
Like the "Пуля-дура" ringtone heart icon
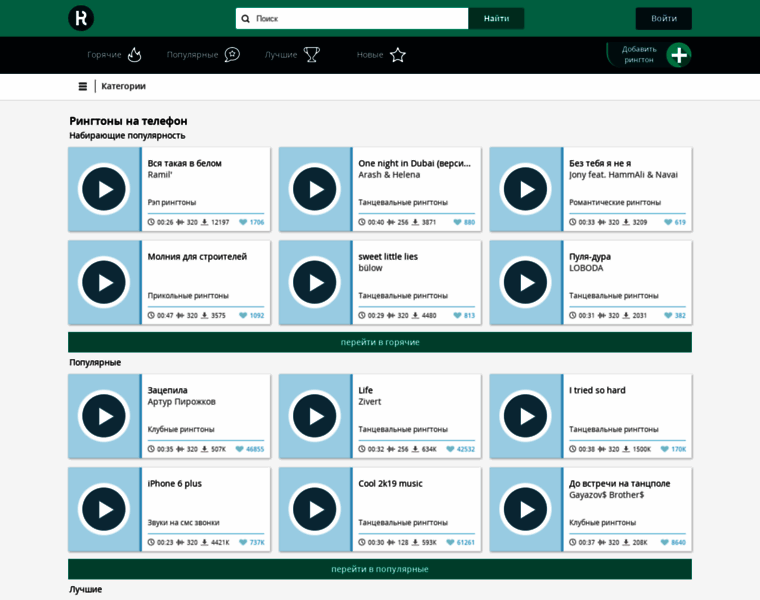pyautogui.click(x=667, y=315)
